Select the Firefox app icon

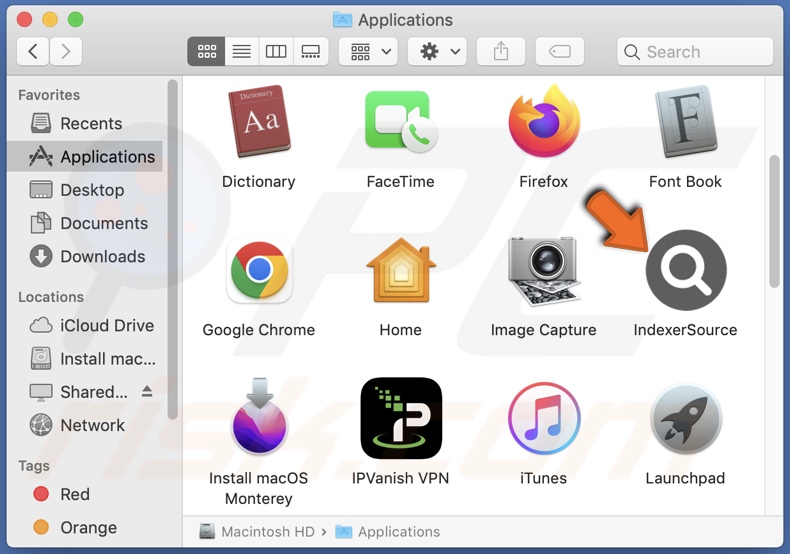[x=544, y=121]
